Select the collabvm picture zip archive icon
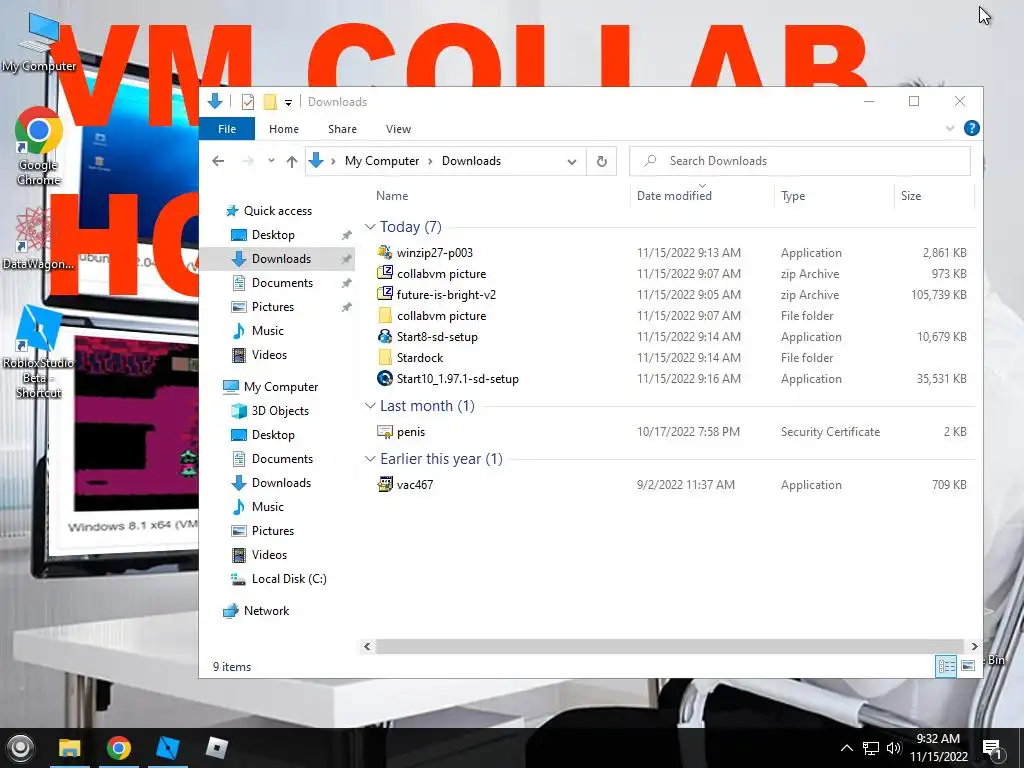 [x=385, y=273]
